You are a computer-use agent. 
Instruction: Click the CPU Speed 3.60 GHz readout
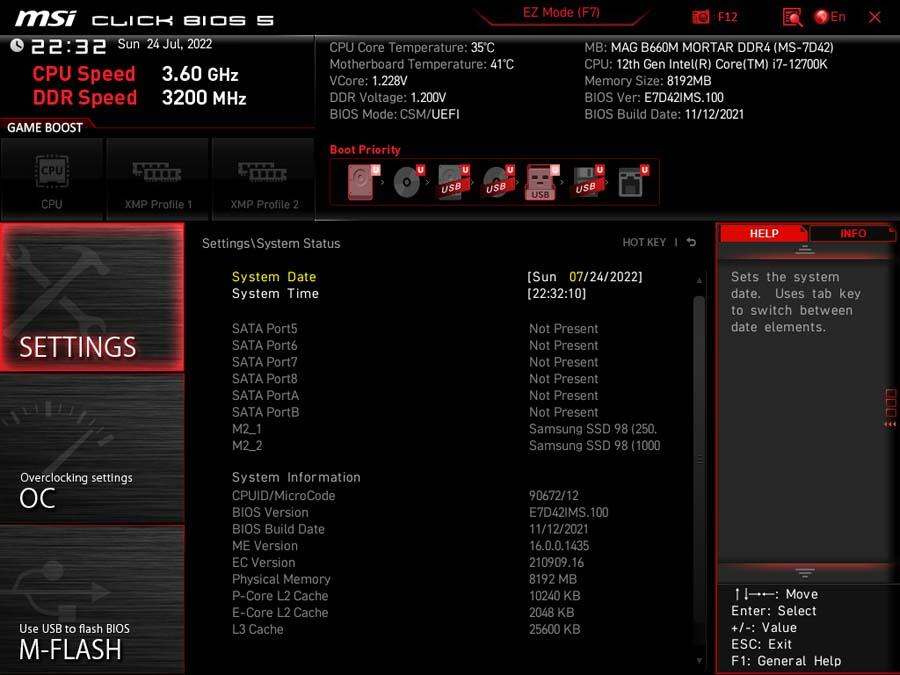[135, 74]
